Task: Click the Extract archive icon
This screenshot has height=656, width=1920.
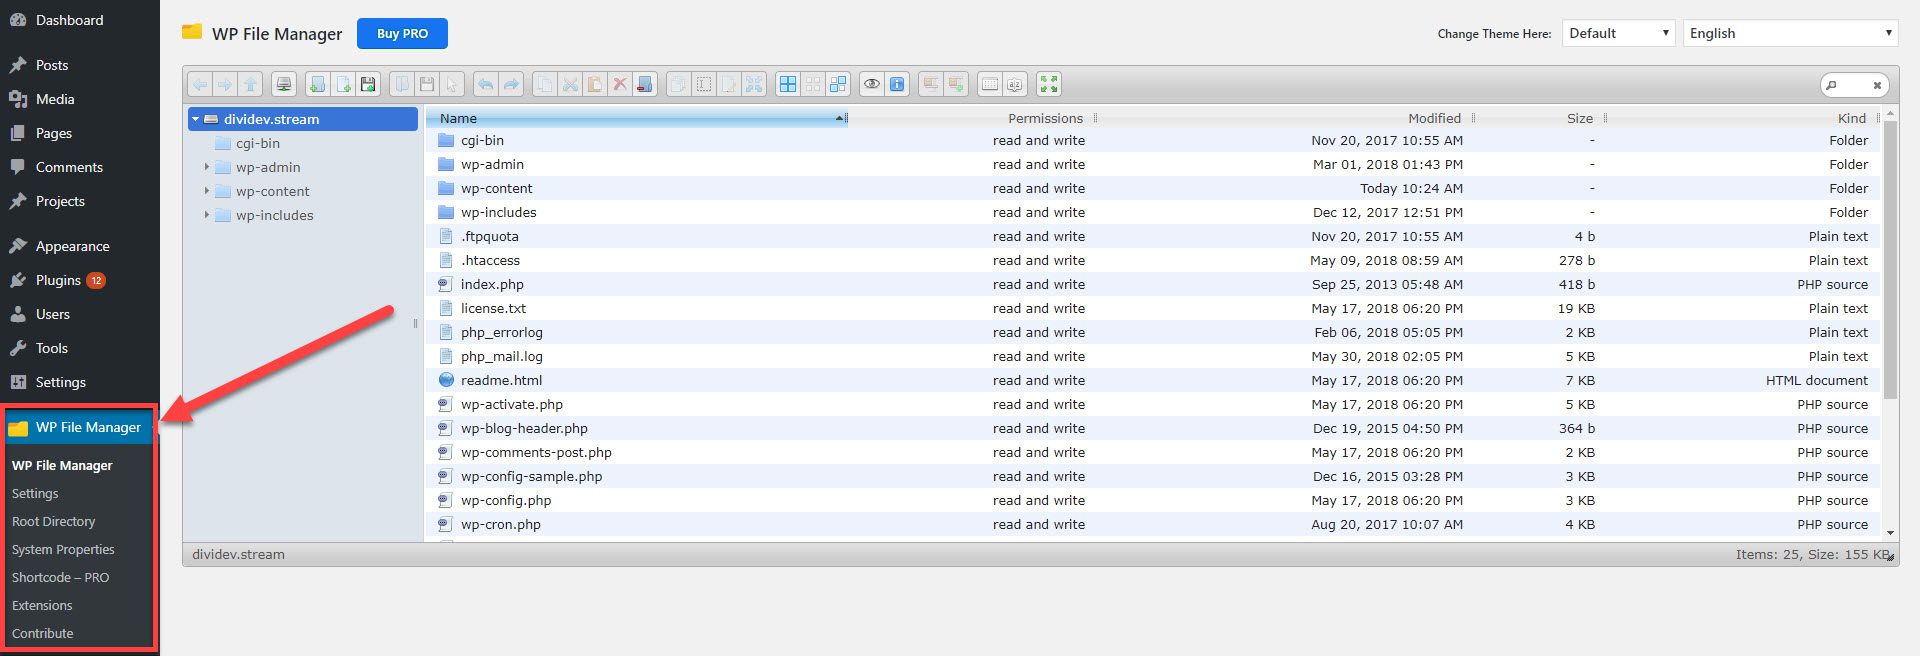Action: (931, 84)
